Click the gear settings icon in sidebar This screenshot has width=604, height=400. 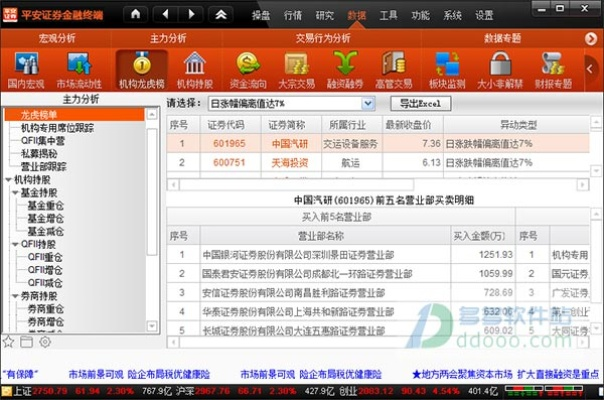[45, 342]
